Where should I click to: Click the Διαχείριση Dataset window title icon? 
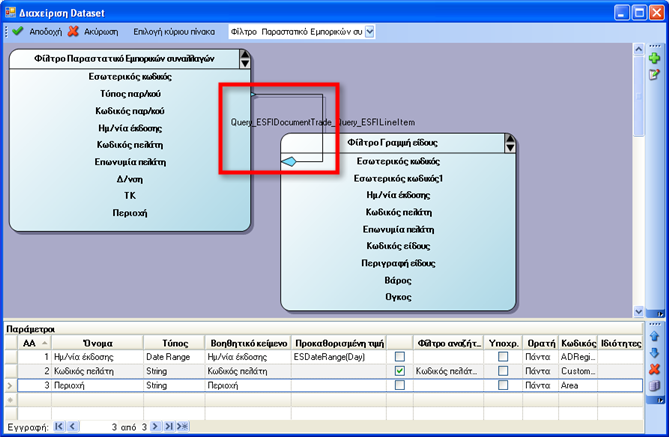(x=10, y=12)
